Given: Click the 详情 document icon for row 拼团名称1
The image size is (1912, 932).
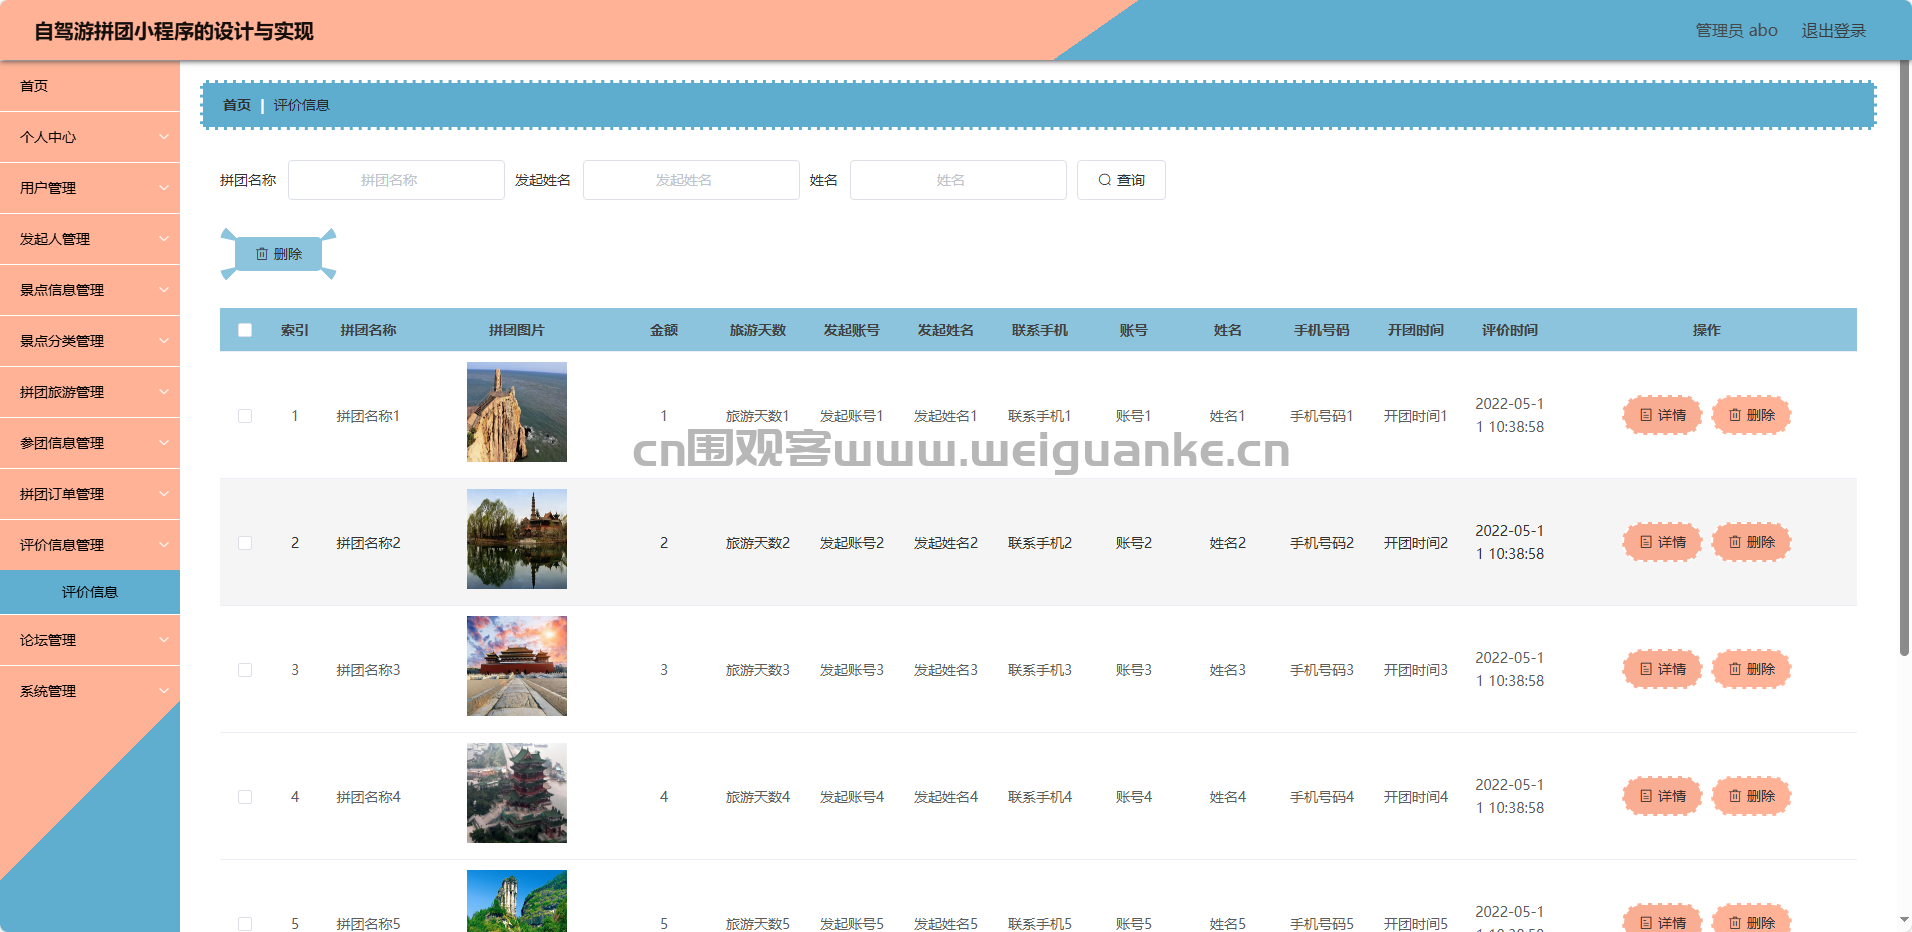Looking at the screenshot, I should pos(1646,415).
